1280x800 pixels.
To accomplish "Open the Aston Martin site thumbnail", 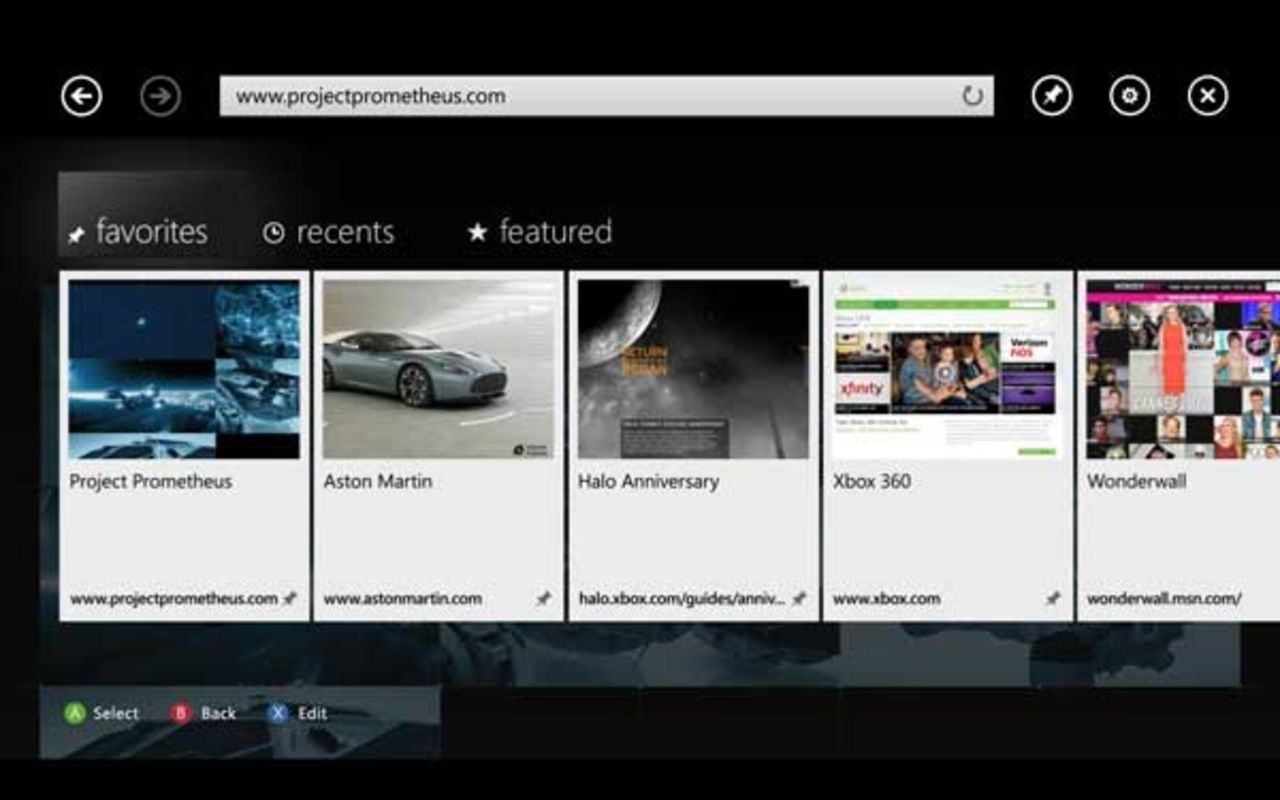I will pos(438,368).
